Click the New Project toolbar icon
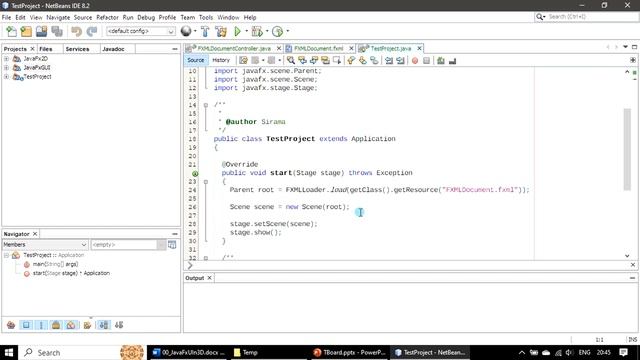This screenshot has height=360, width=640. click(26, 31)
